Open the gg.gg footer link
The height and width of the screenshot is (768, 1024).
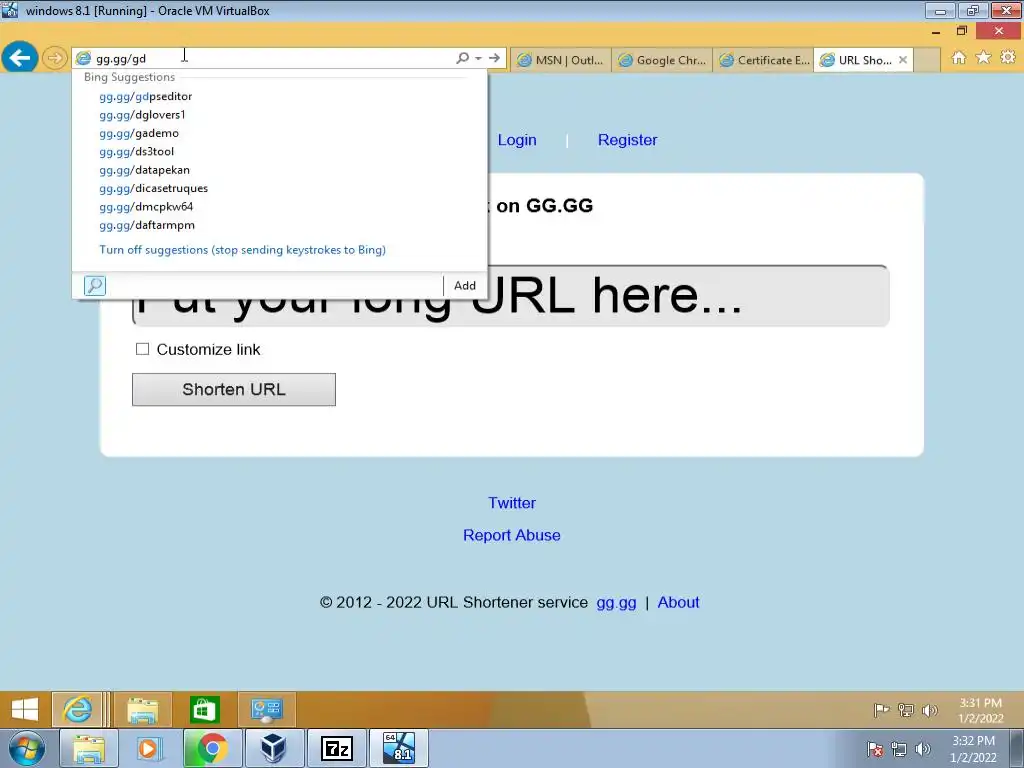click(x=616, y=602)
